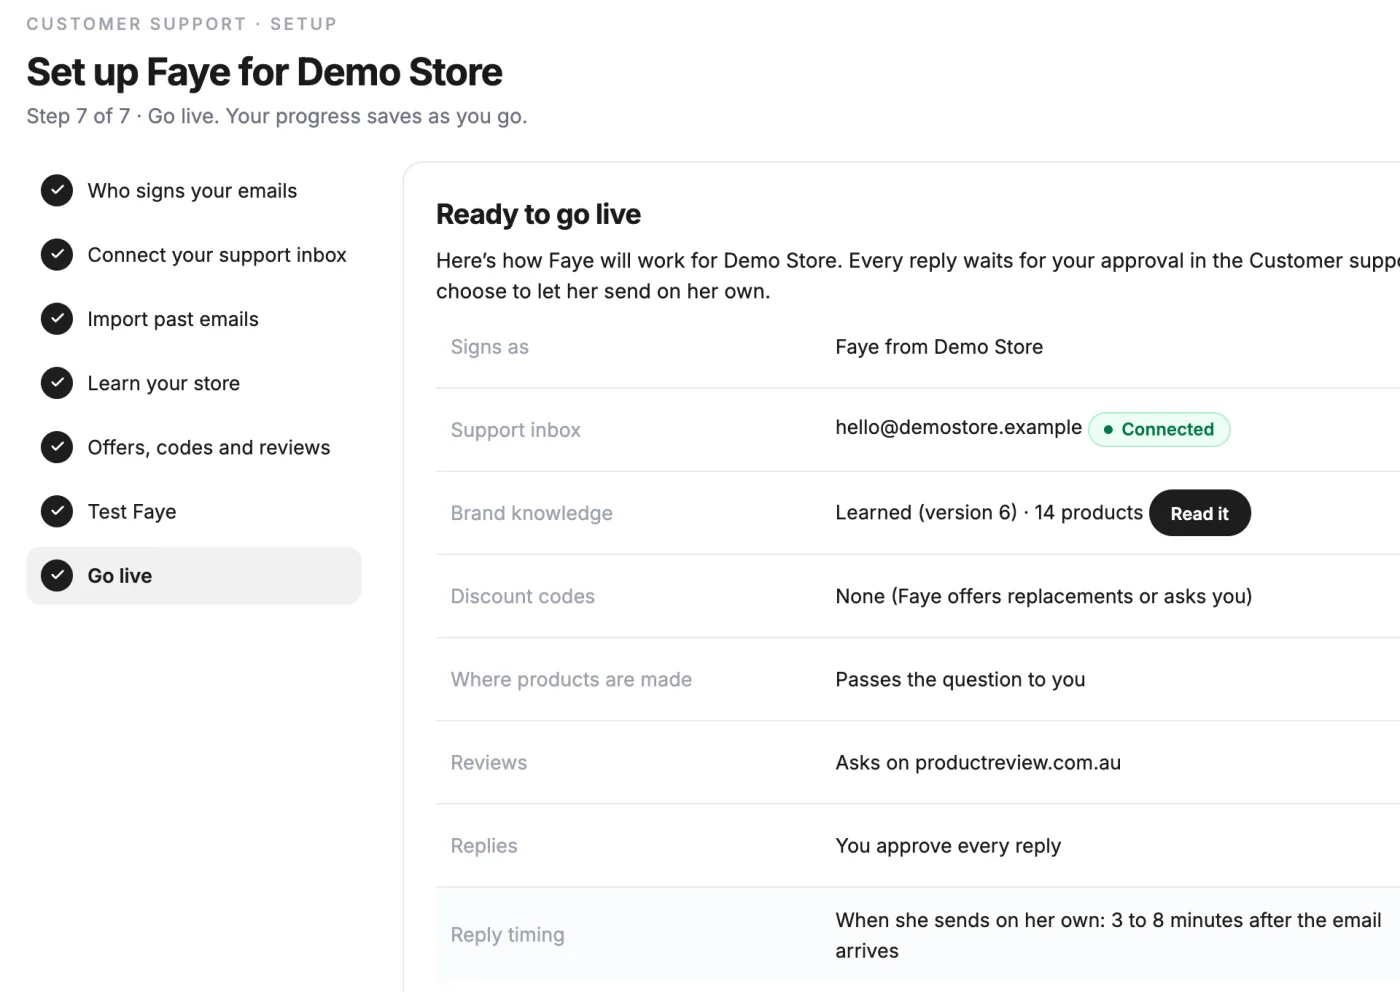
Task: Click the hello@demostore.example email address
Action: pos(958,427)
